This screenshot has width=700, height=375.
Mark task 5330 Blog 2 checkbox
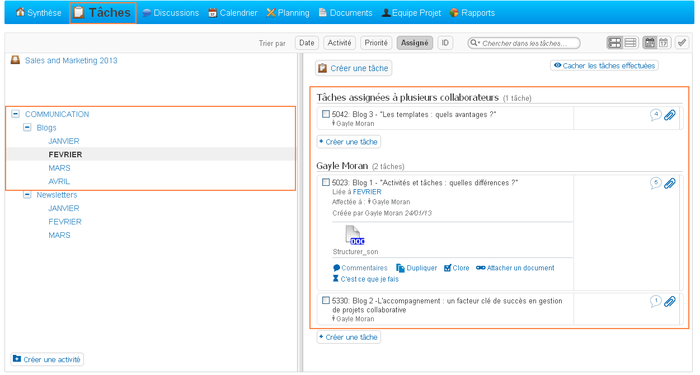tap(326, 301)
